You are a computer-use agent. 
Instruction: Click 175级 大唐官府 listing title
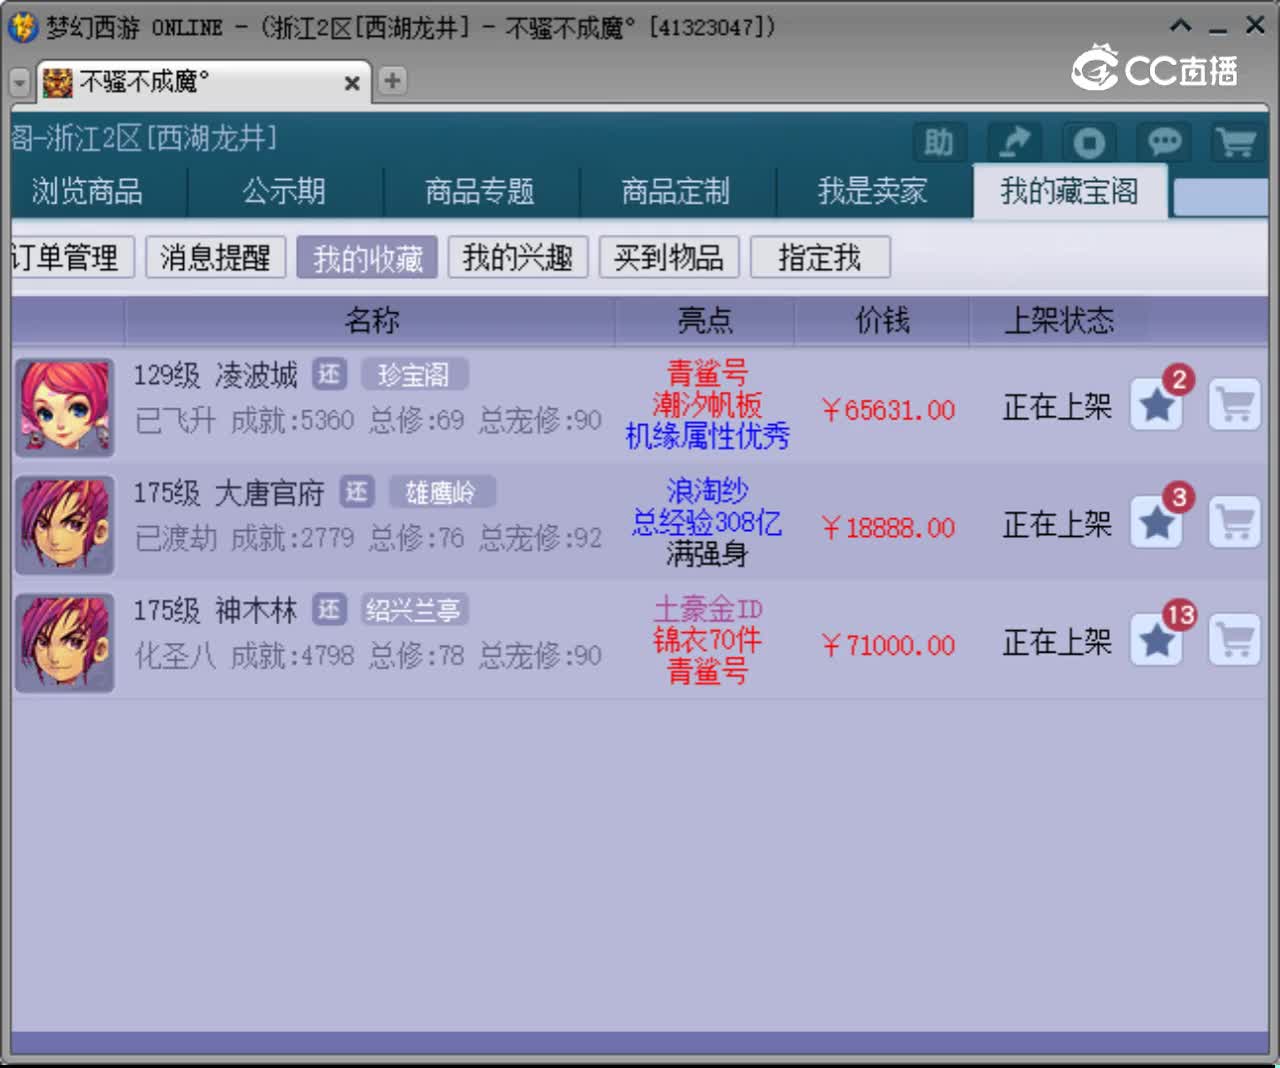[x=230, y=493]
